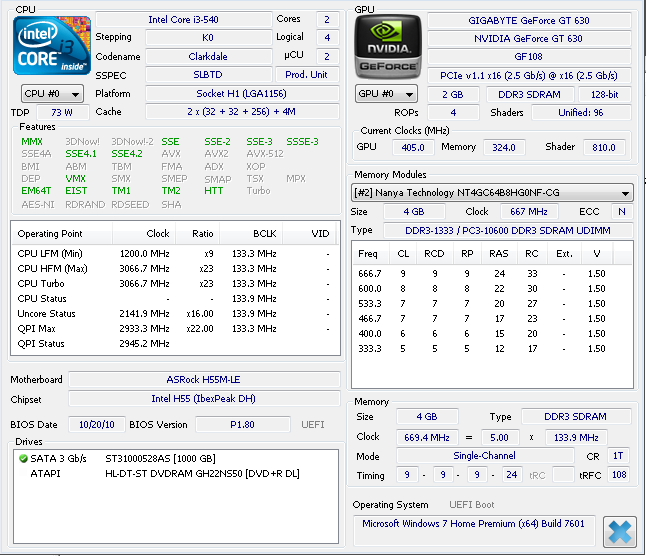Click the Prod. Unit field
Image resolution: width=646 pixels, height=556 pixels.
[307, 75]
